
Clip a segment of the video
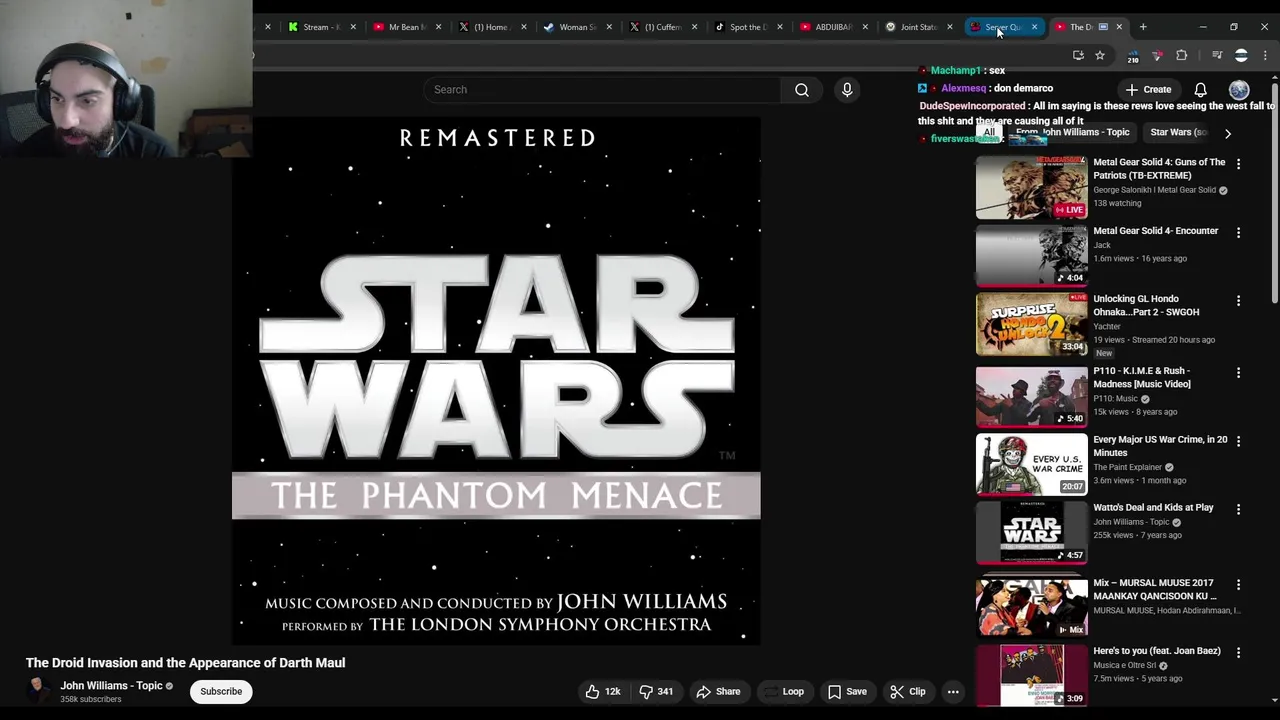(x=907, y=691)
